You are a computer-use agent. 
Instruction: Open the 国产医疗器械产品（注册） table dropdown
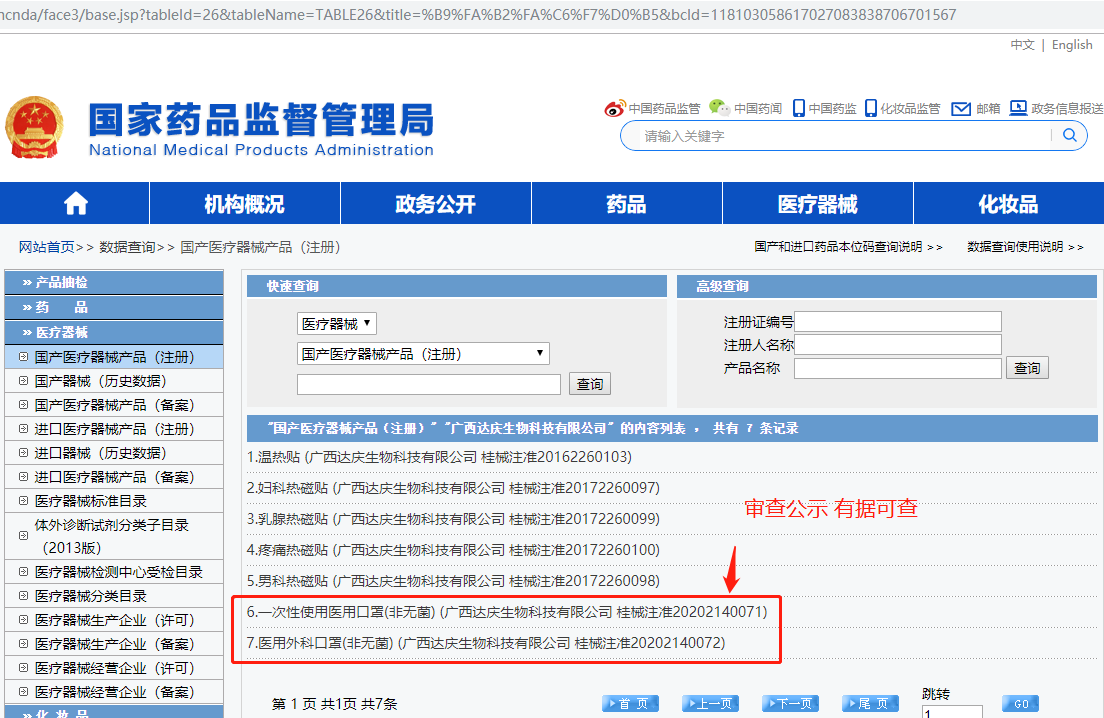click(423, 354)
